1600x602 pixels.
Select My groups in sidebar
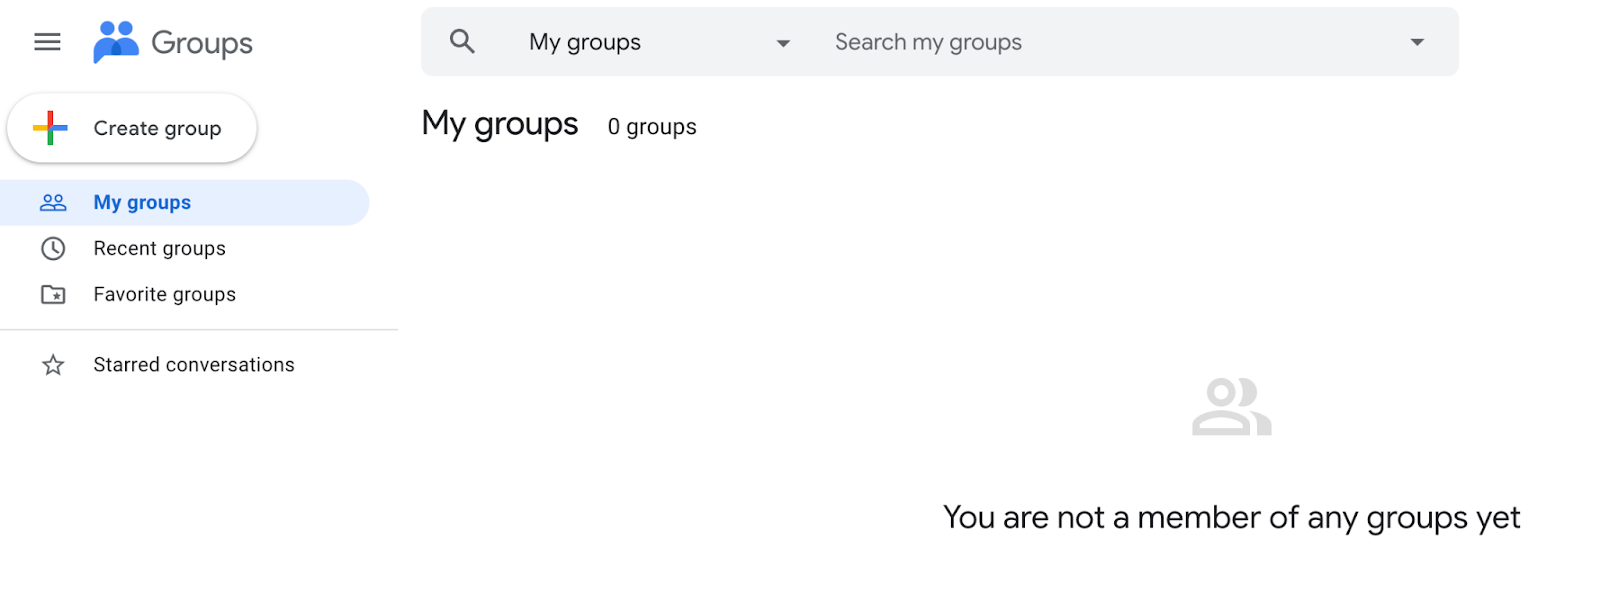click(x=184, y=203)
